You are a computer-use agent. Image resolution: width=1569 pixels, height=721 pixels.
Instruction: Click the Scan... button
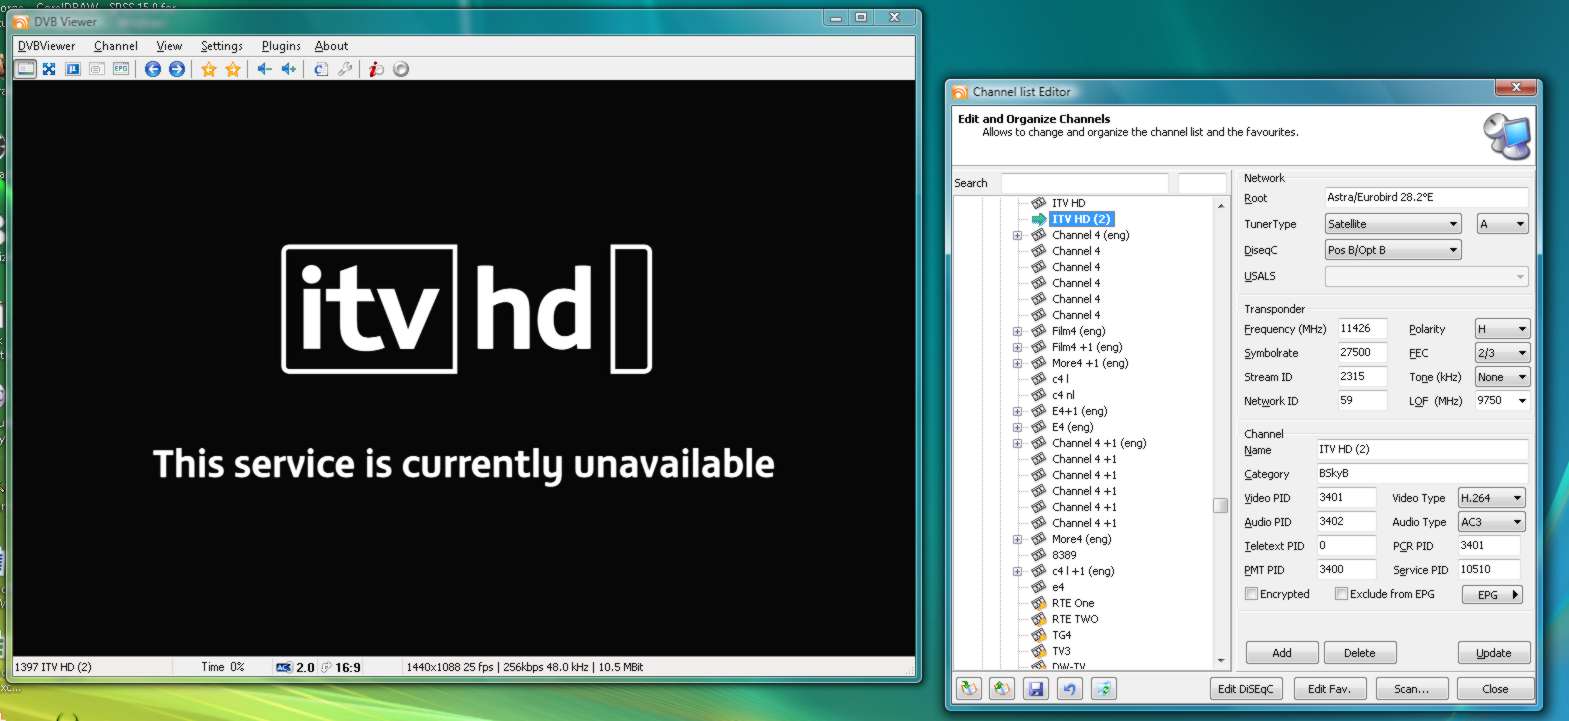1412,689
